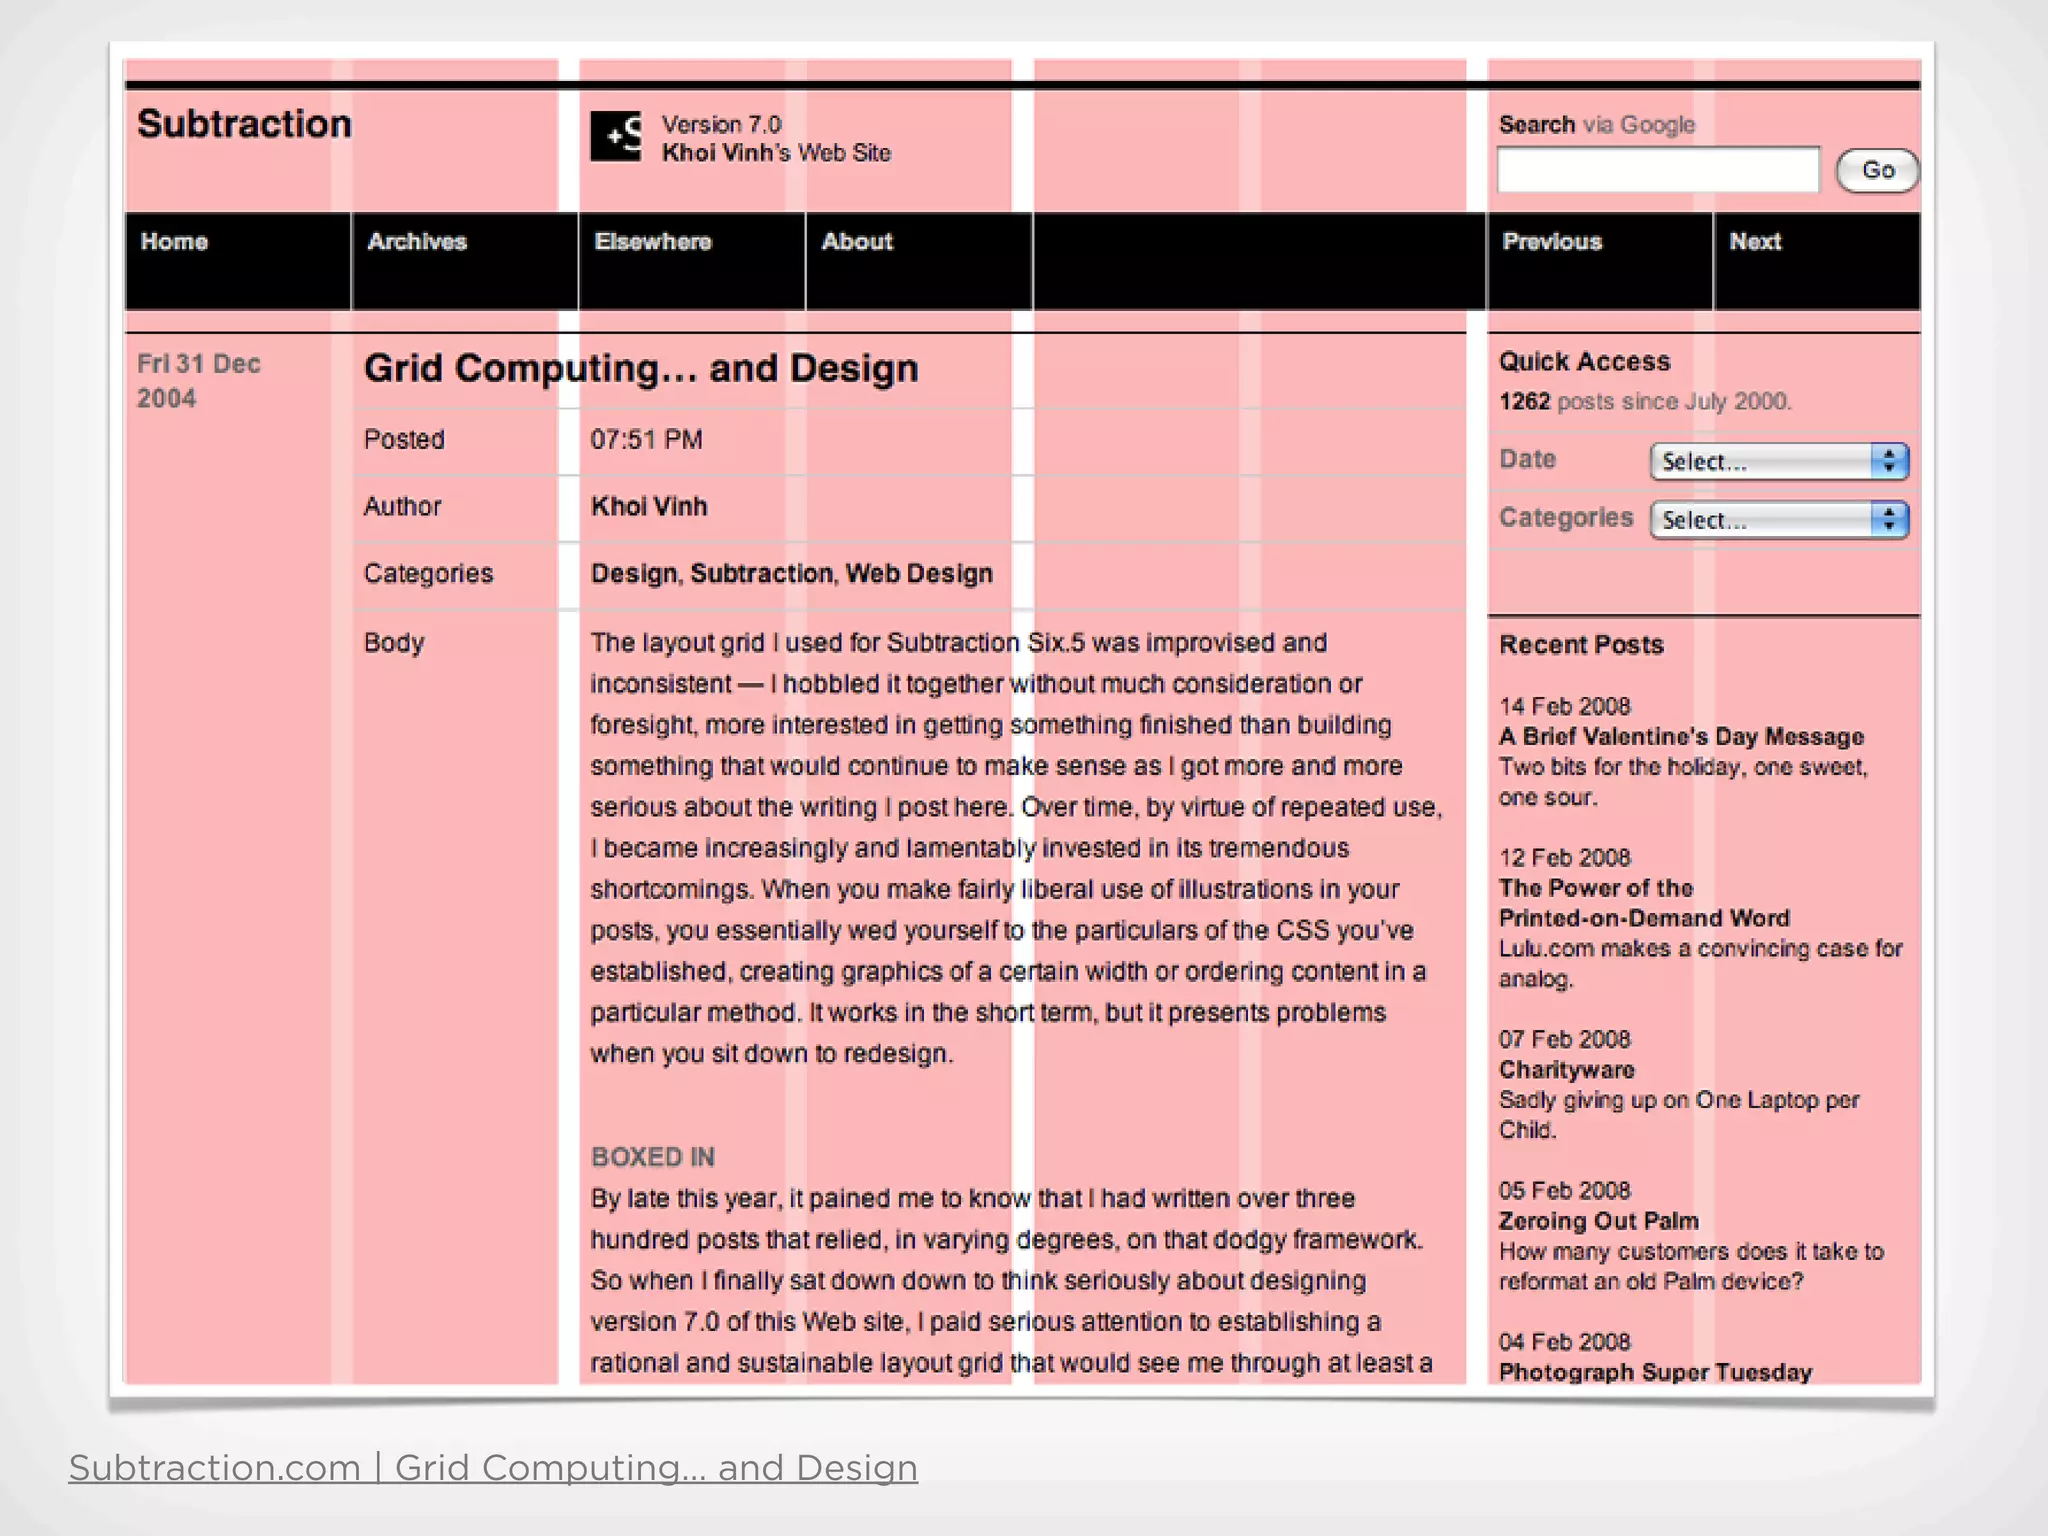Click the Go search button
Viewport: 2048px width, 1536px height.
click(1877, 170)
